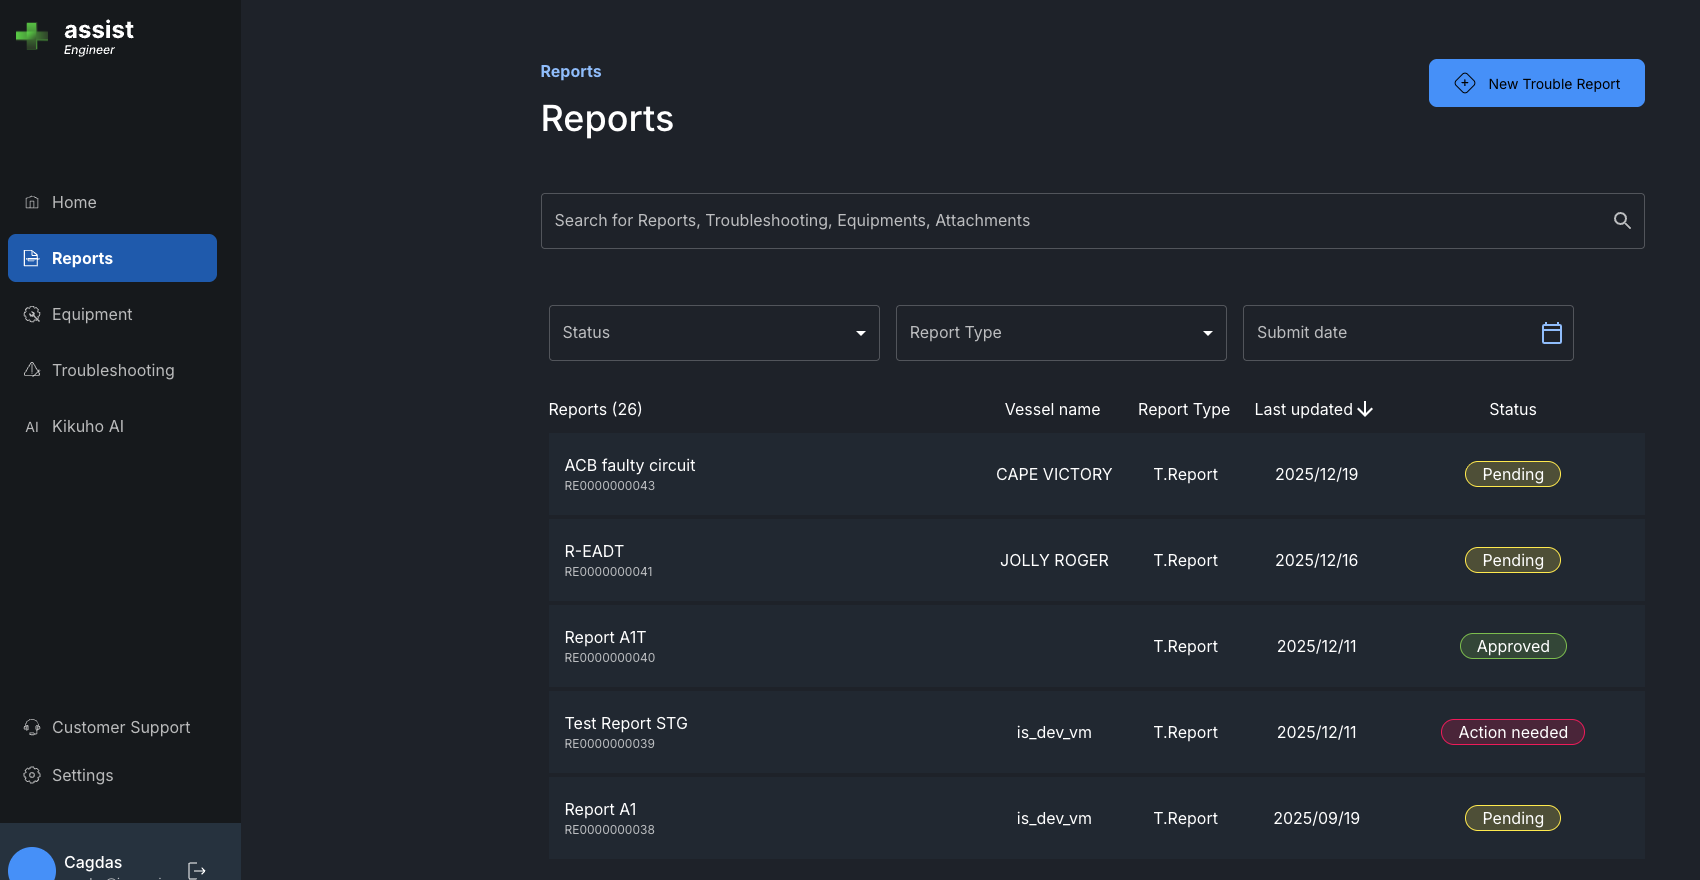Open the Submit date calendar icon
The width and height of the screenshot is (1700, 880).
click(x=1551, y=333)
